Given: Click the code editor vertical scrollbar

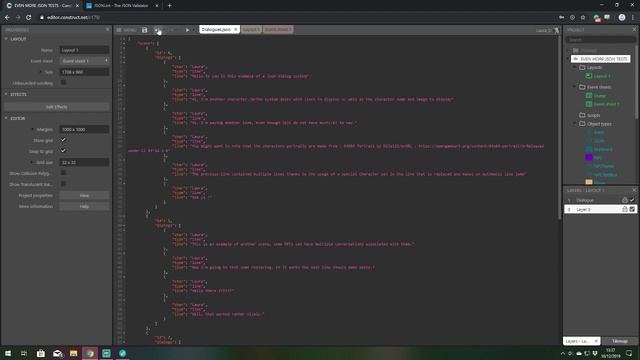Looking at the screenshot, I should [x=560, y=127].
